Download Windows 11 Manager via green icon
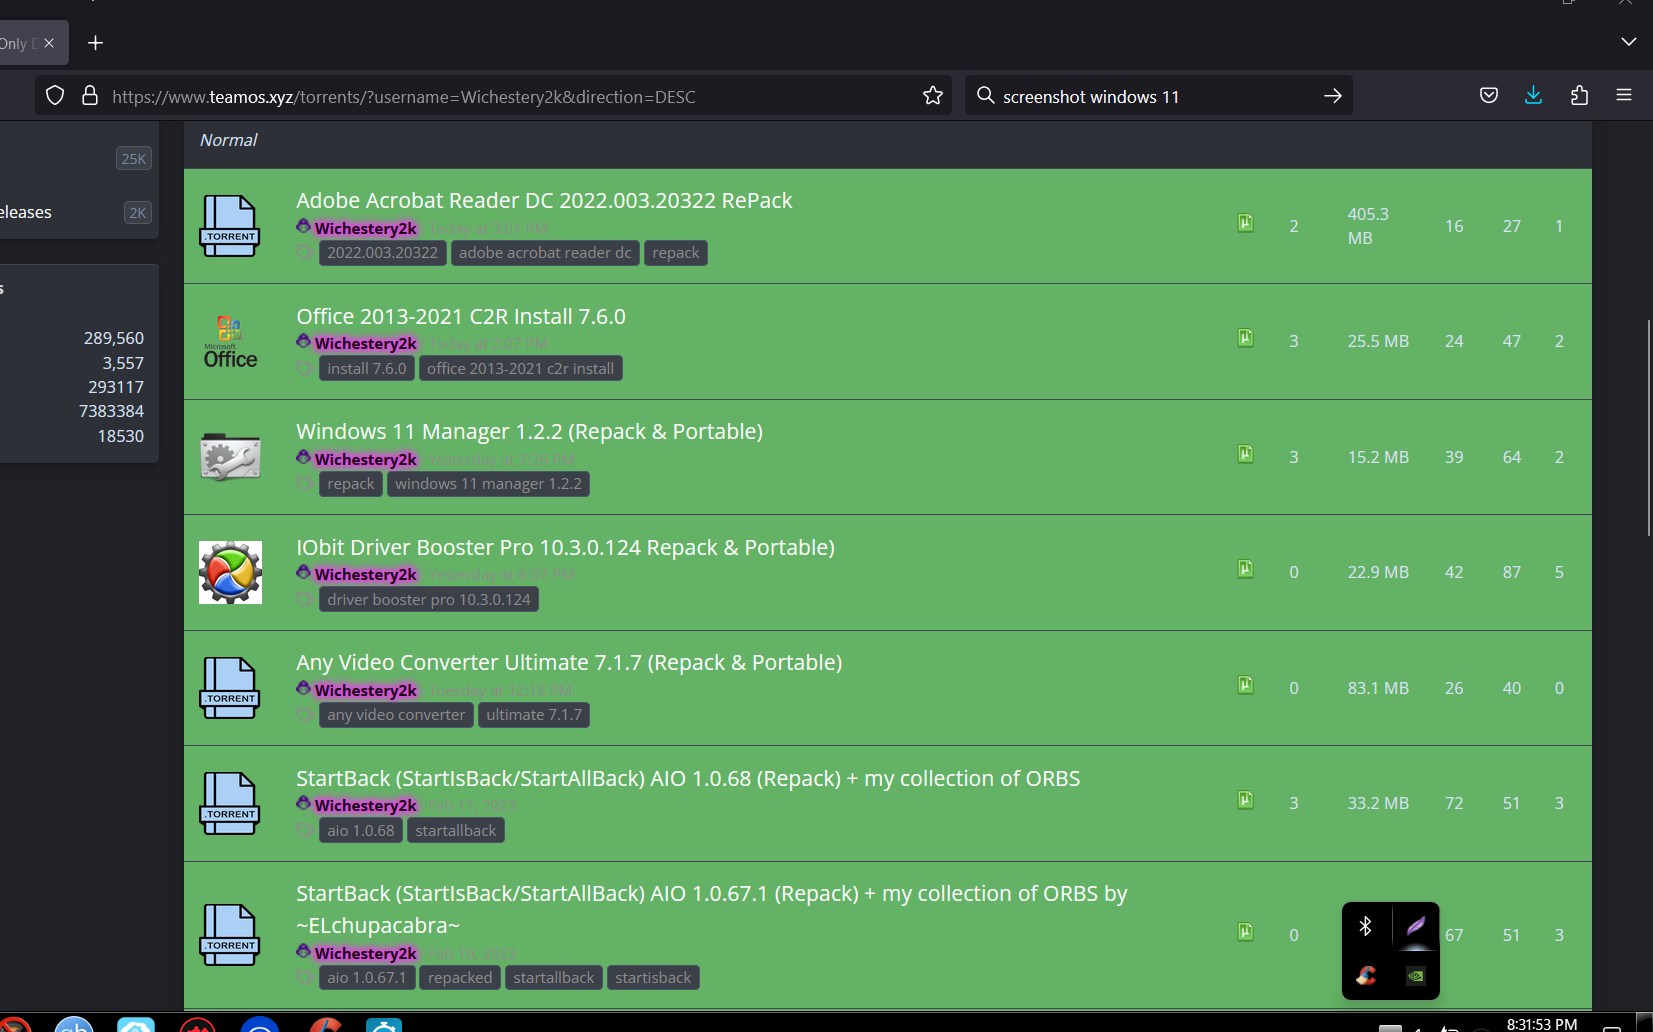1653x1032 pixels. 1245,454
